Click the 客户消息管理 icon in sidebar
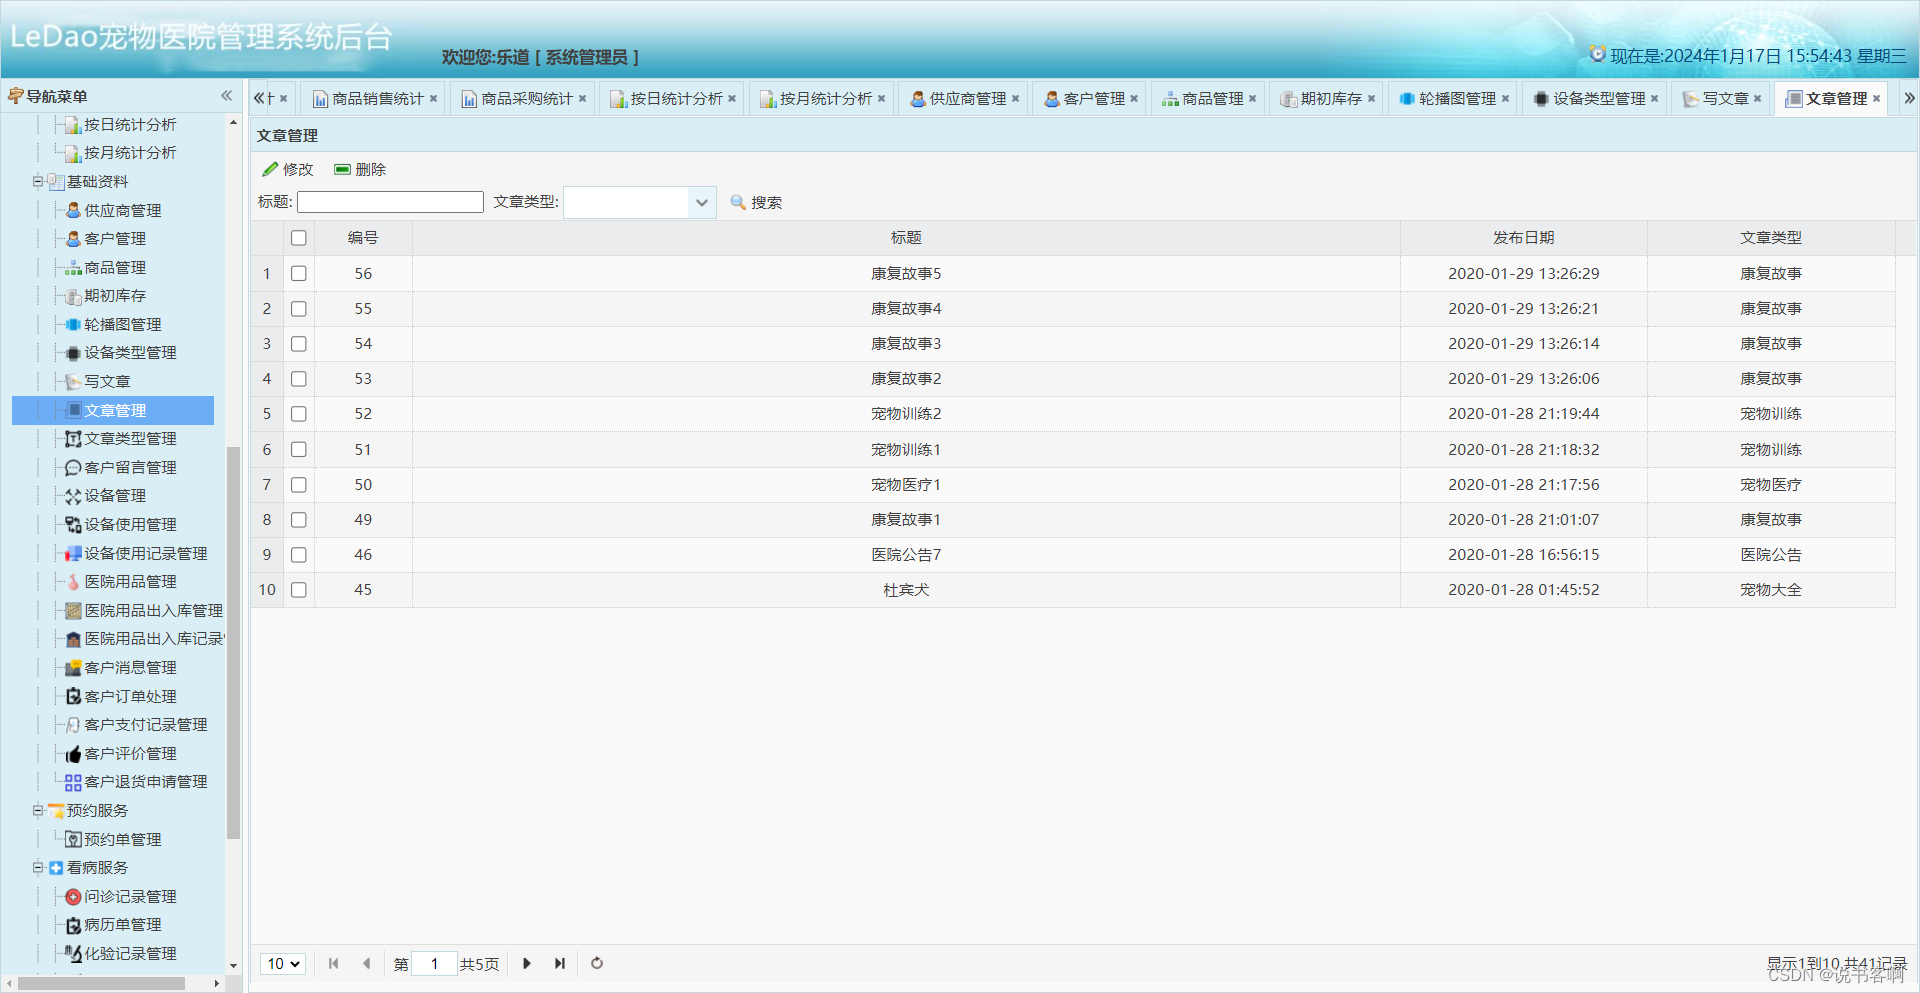Screen dimensions: 1920x993 coord(73,668)
